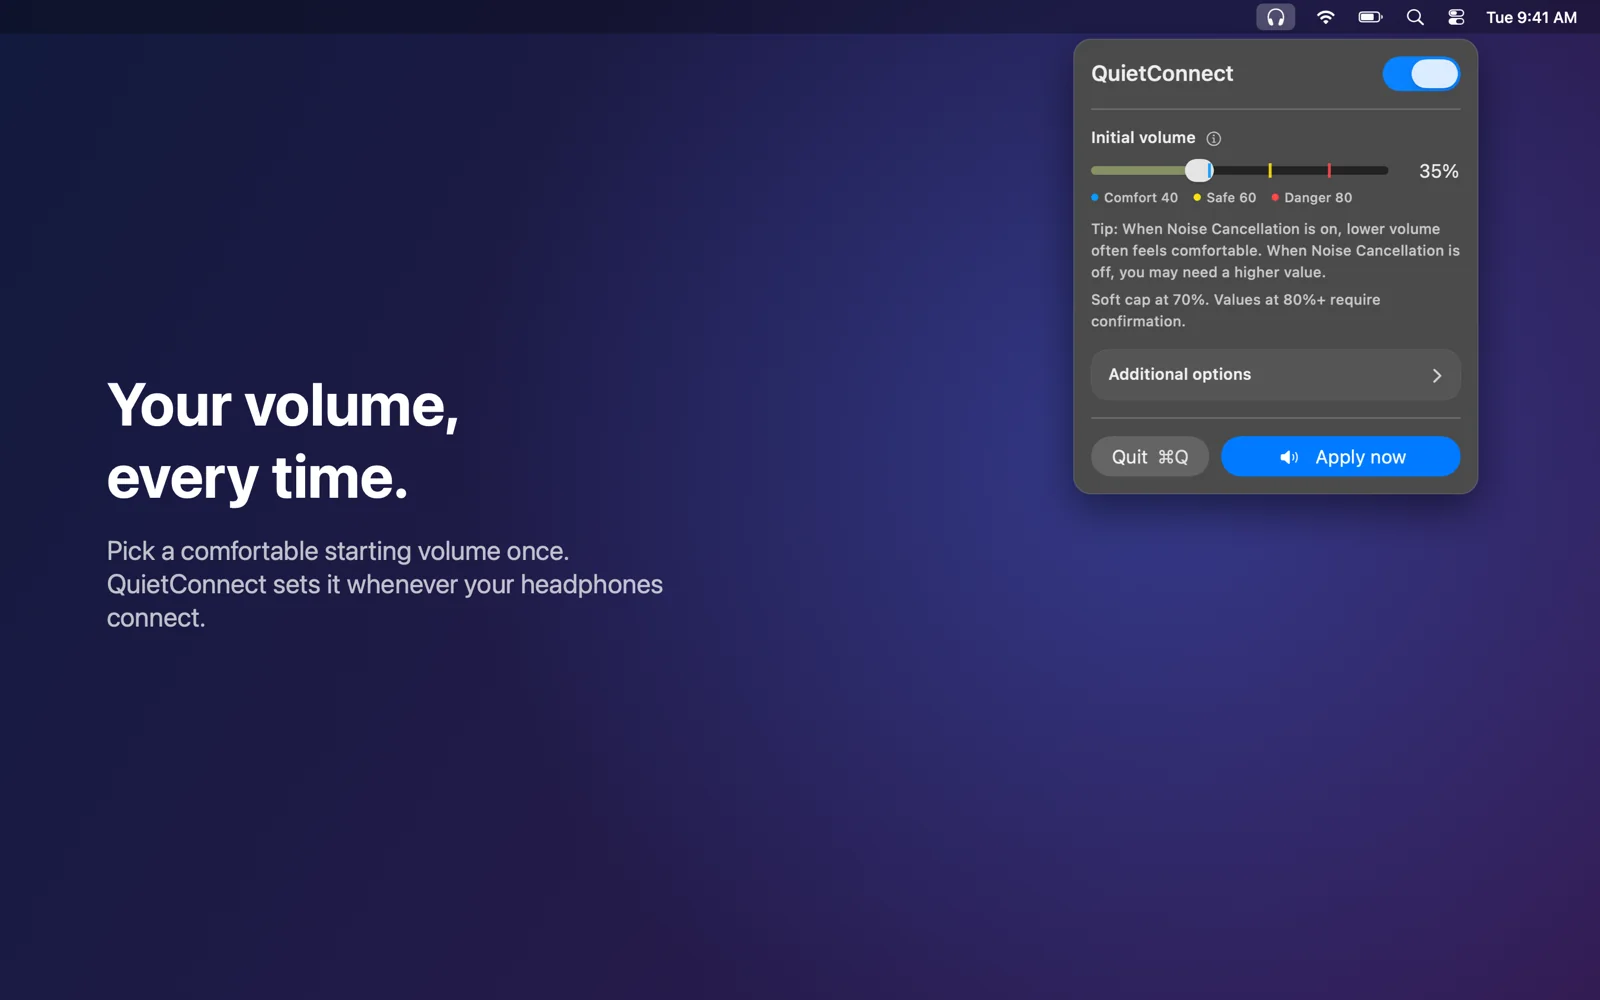Click the 35% volume value
The image size is (1600, 1000).
(1438, 171)
